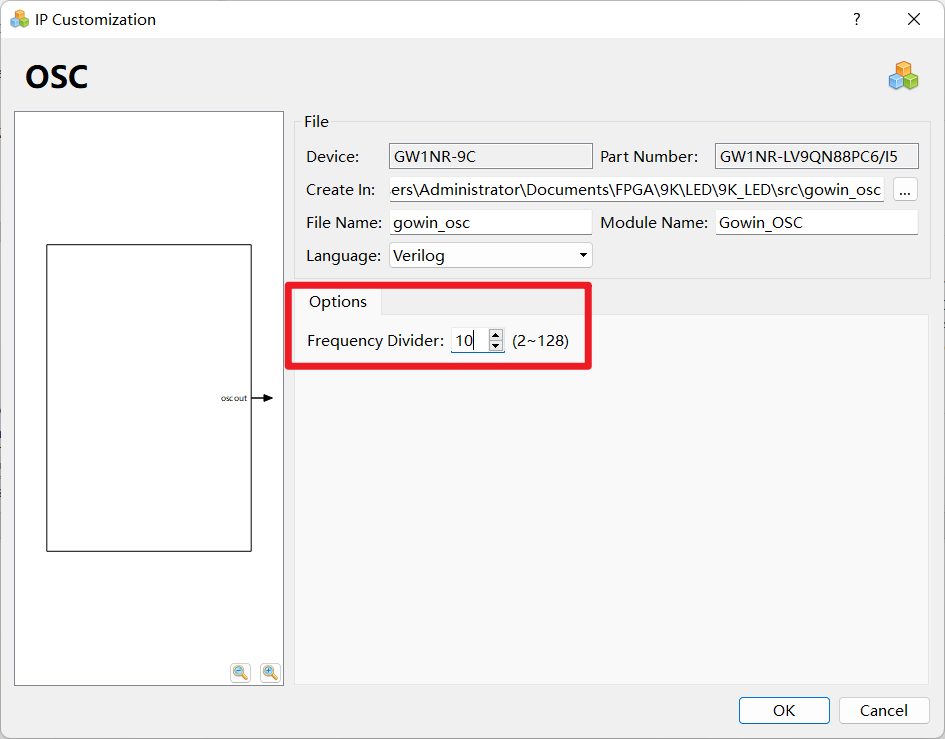The height and width of the screenshot is (739, 945).
Task: Click the File Name: label
Action: click(x=344, y=223)
